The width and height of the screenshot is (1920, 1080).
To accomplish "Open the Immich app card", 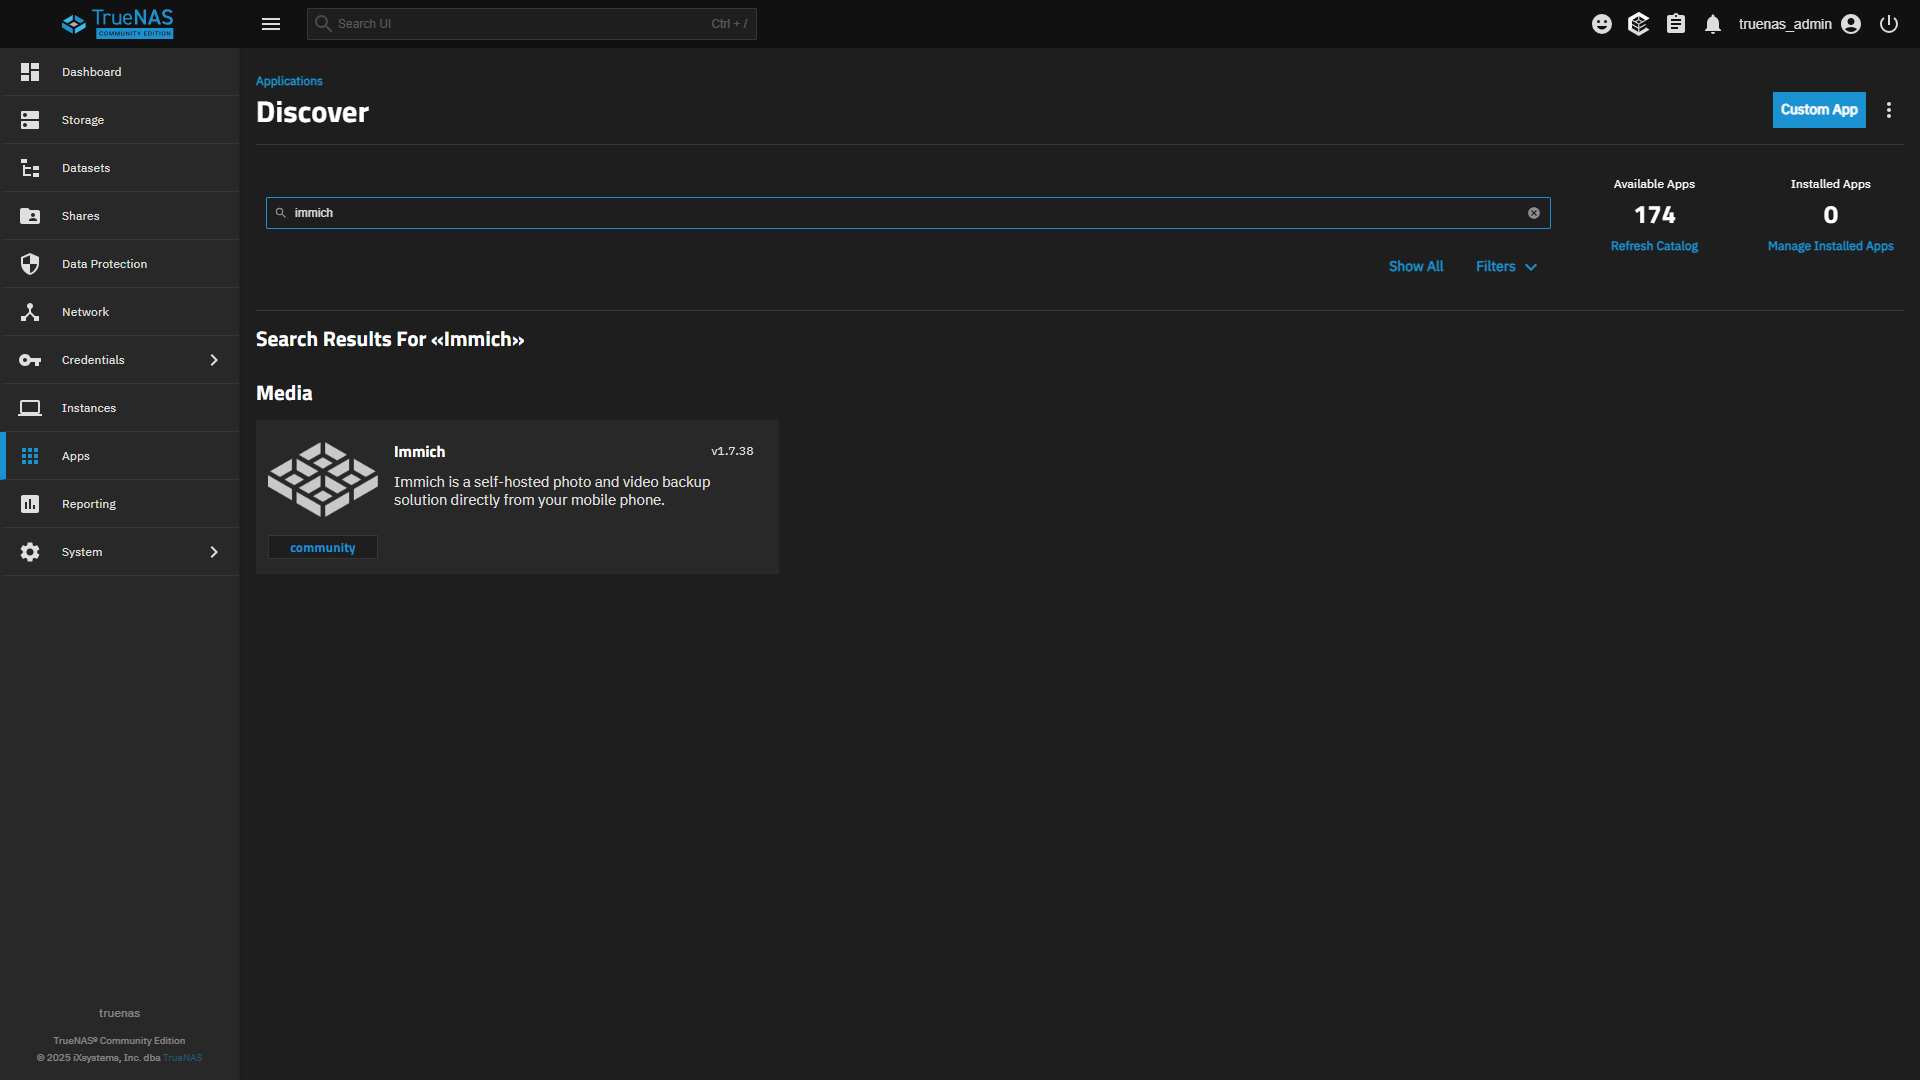I will click(x=517, y=496).
